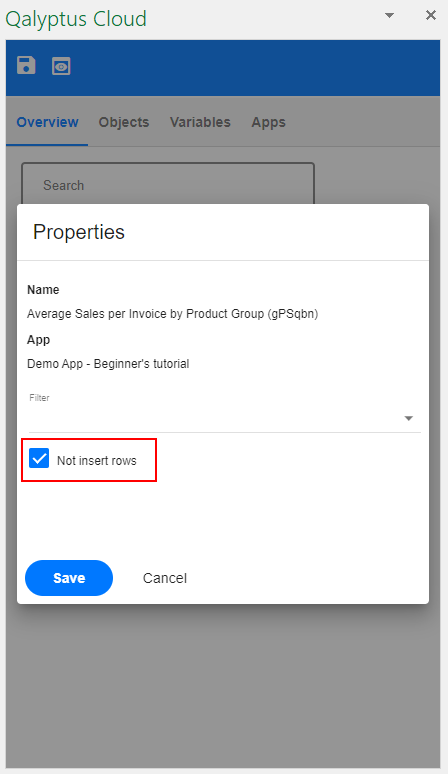The width and height of the screenshot is (448, 774).
Task: Click the Properties dialog title
Action: tap(79, 232)
